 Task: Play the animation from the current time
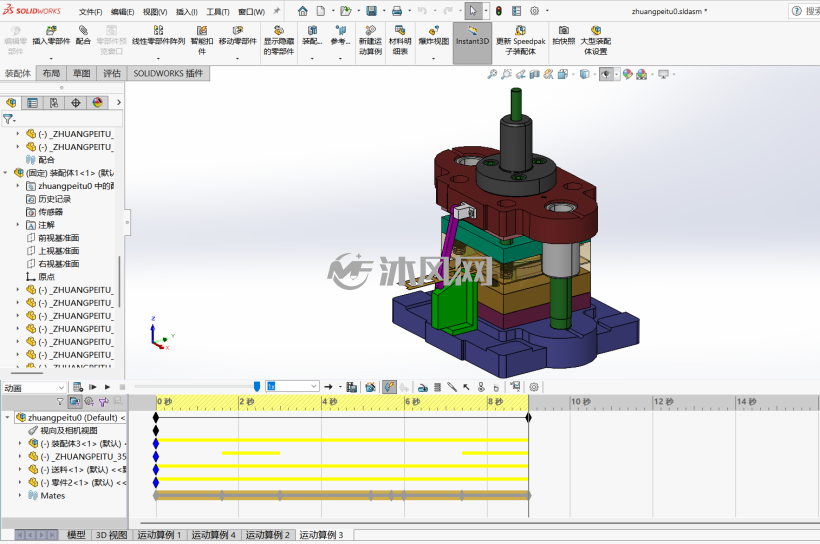point(107,387)
